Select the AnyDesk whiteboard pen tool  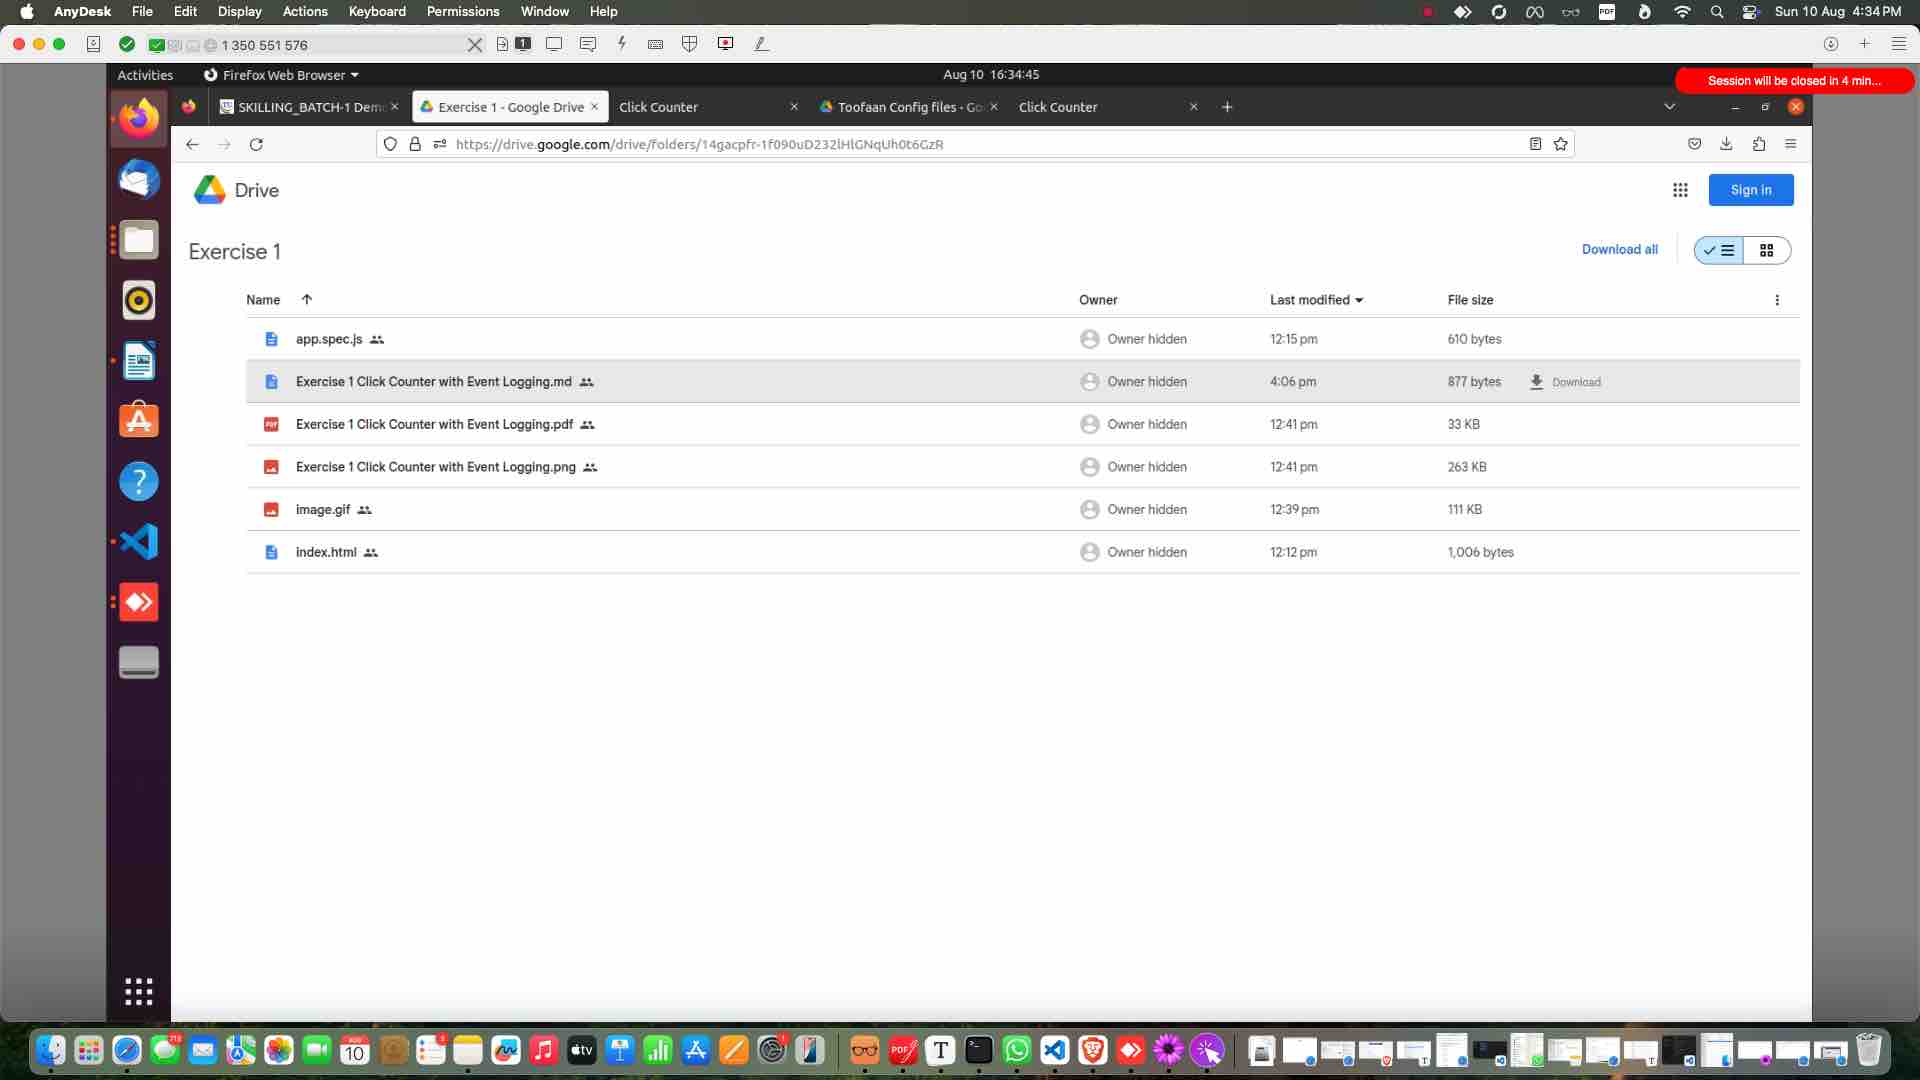click(762, 44)
